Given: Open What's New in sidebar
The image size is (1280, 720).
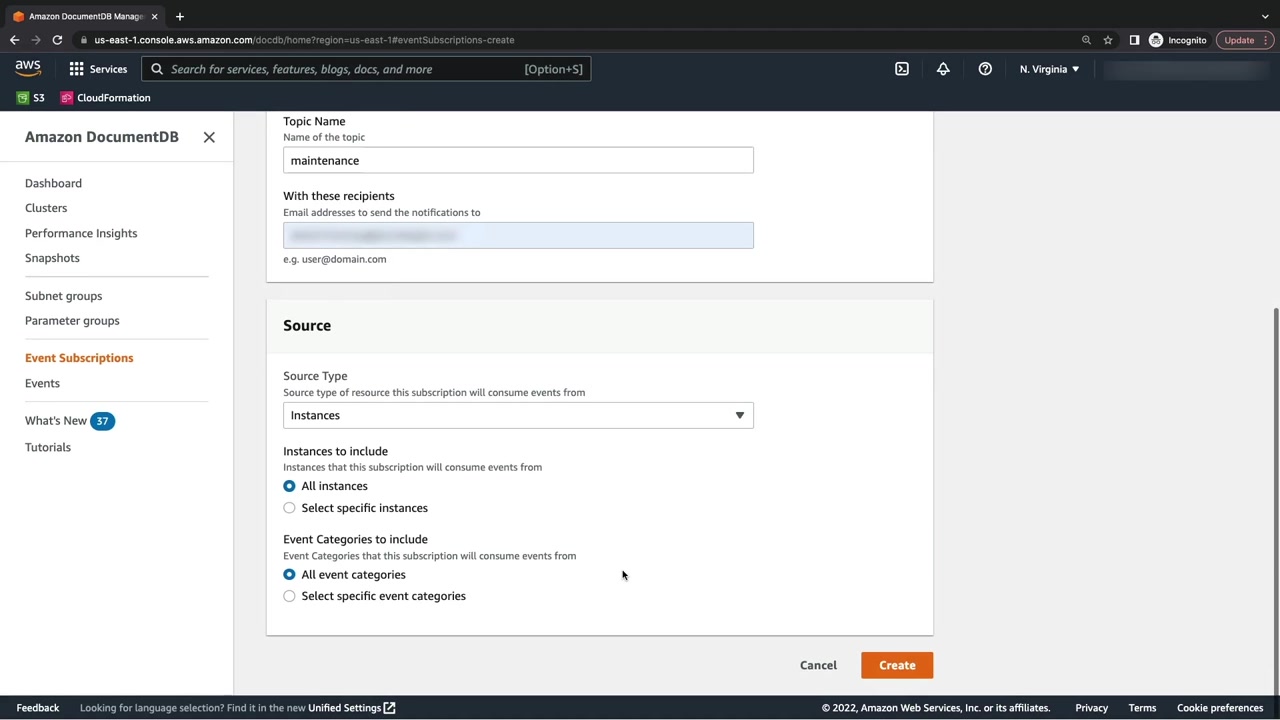Looking at the screenshot, I should click(x=56, y=421).
